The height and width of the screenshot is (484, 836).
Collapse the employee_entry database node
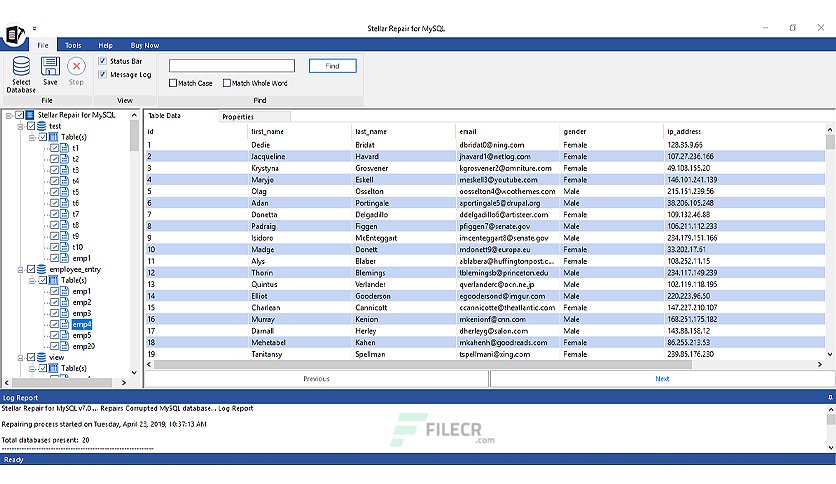tap(20, 270)
